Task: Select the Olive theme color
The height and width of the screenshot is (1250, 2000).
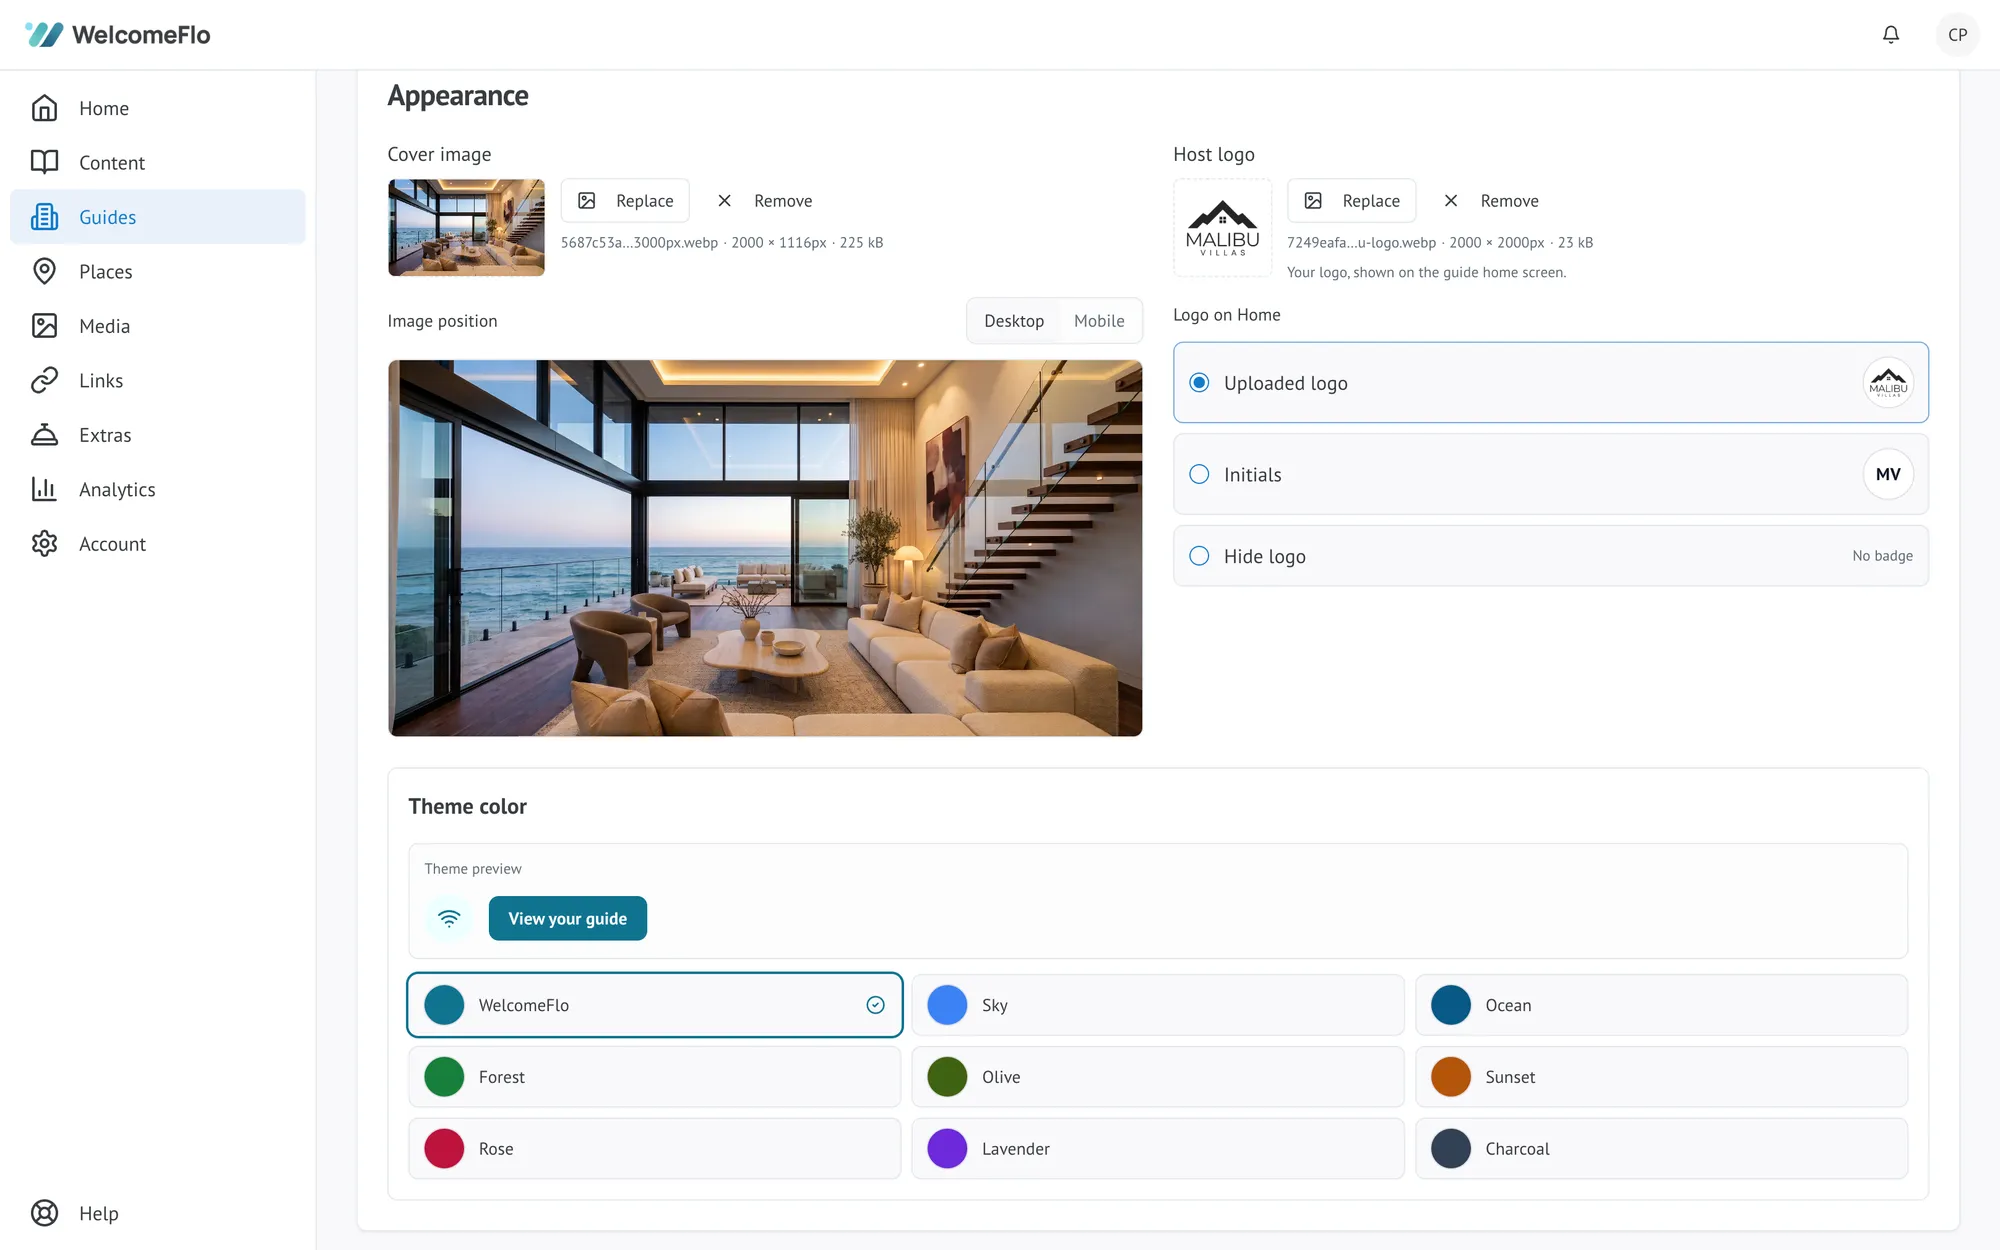Action: click(1157, 1077)
